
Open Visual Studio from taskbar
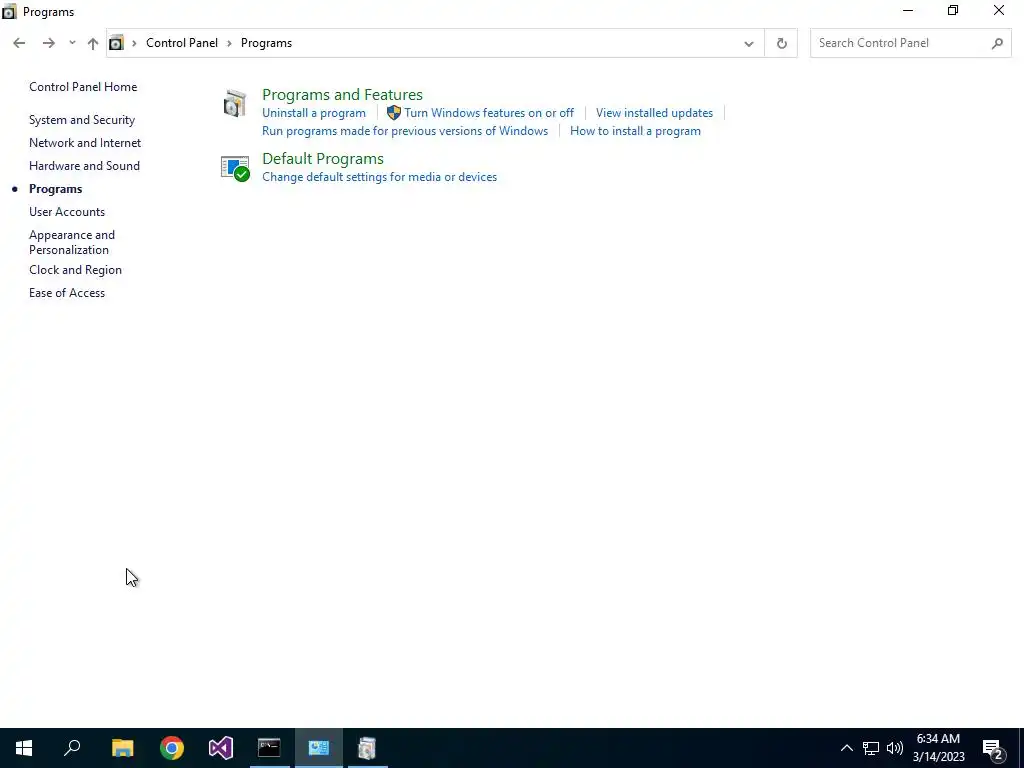click(x=221, y=748)
